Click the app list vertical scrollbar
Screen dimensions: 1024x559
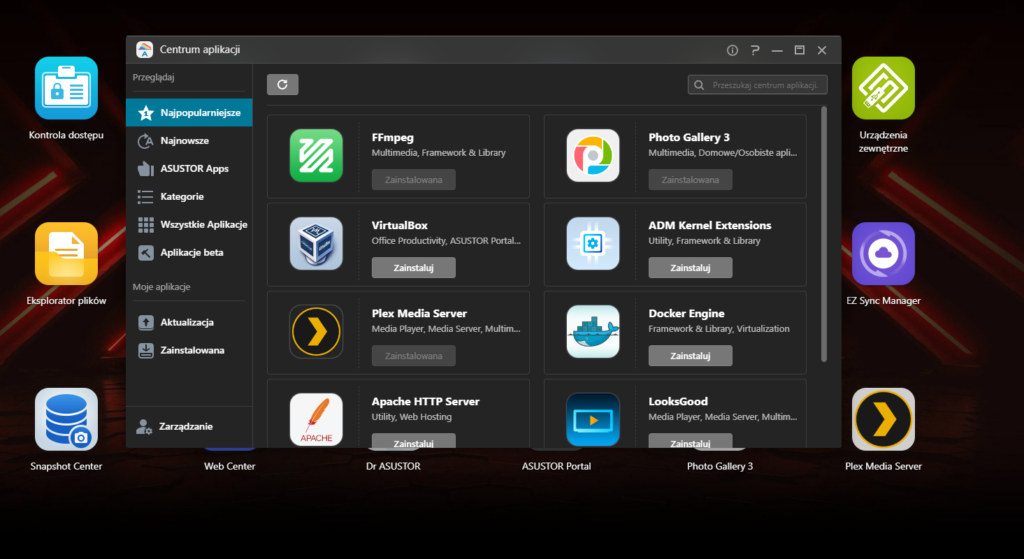(824, 234)
